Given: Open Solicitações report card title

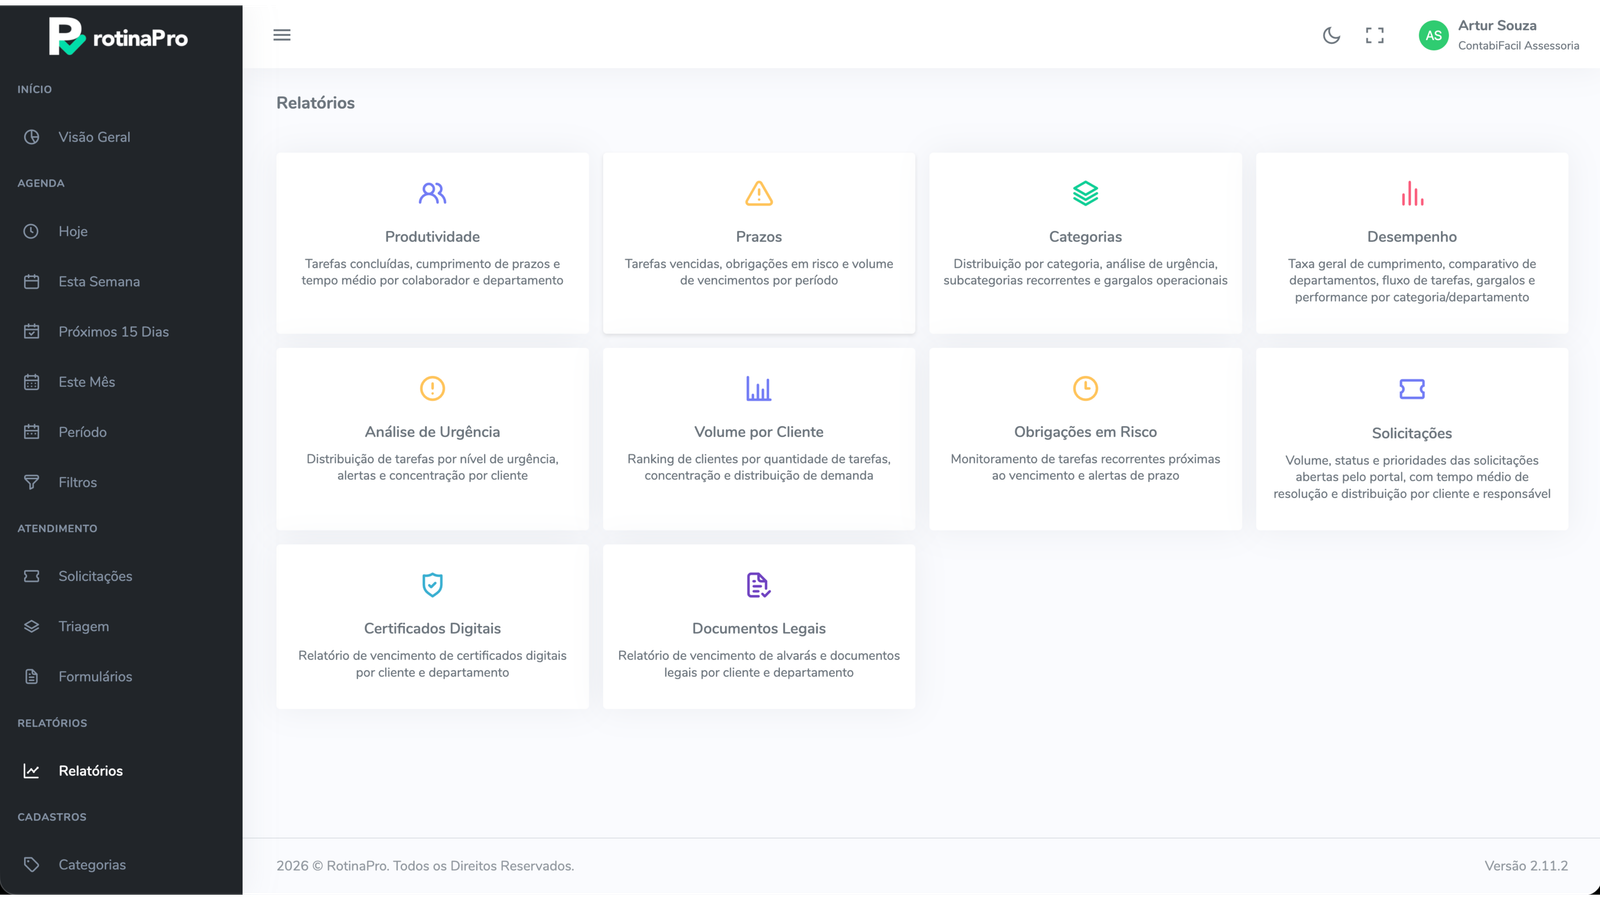Looking at the screenshot, I should [1412, 433].
